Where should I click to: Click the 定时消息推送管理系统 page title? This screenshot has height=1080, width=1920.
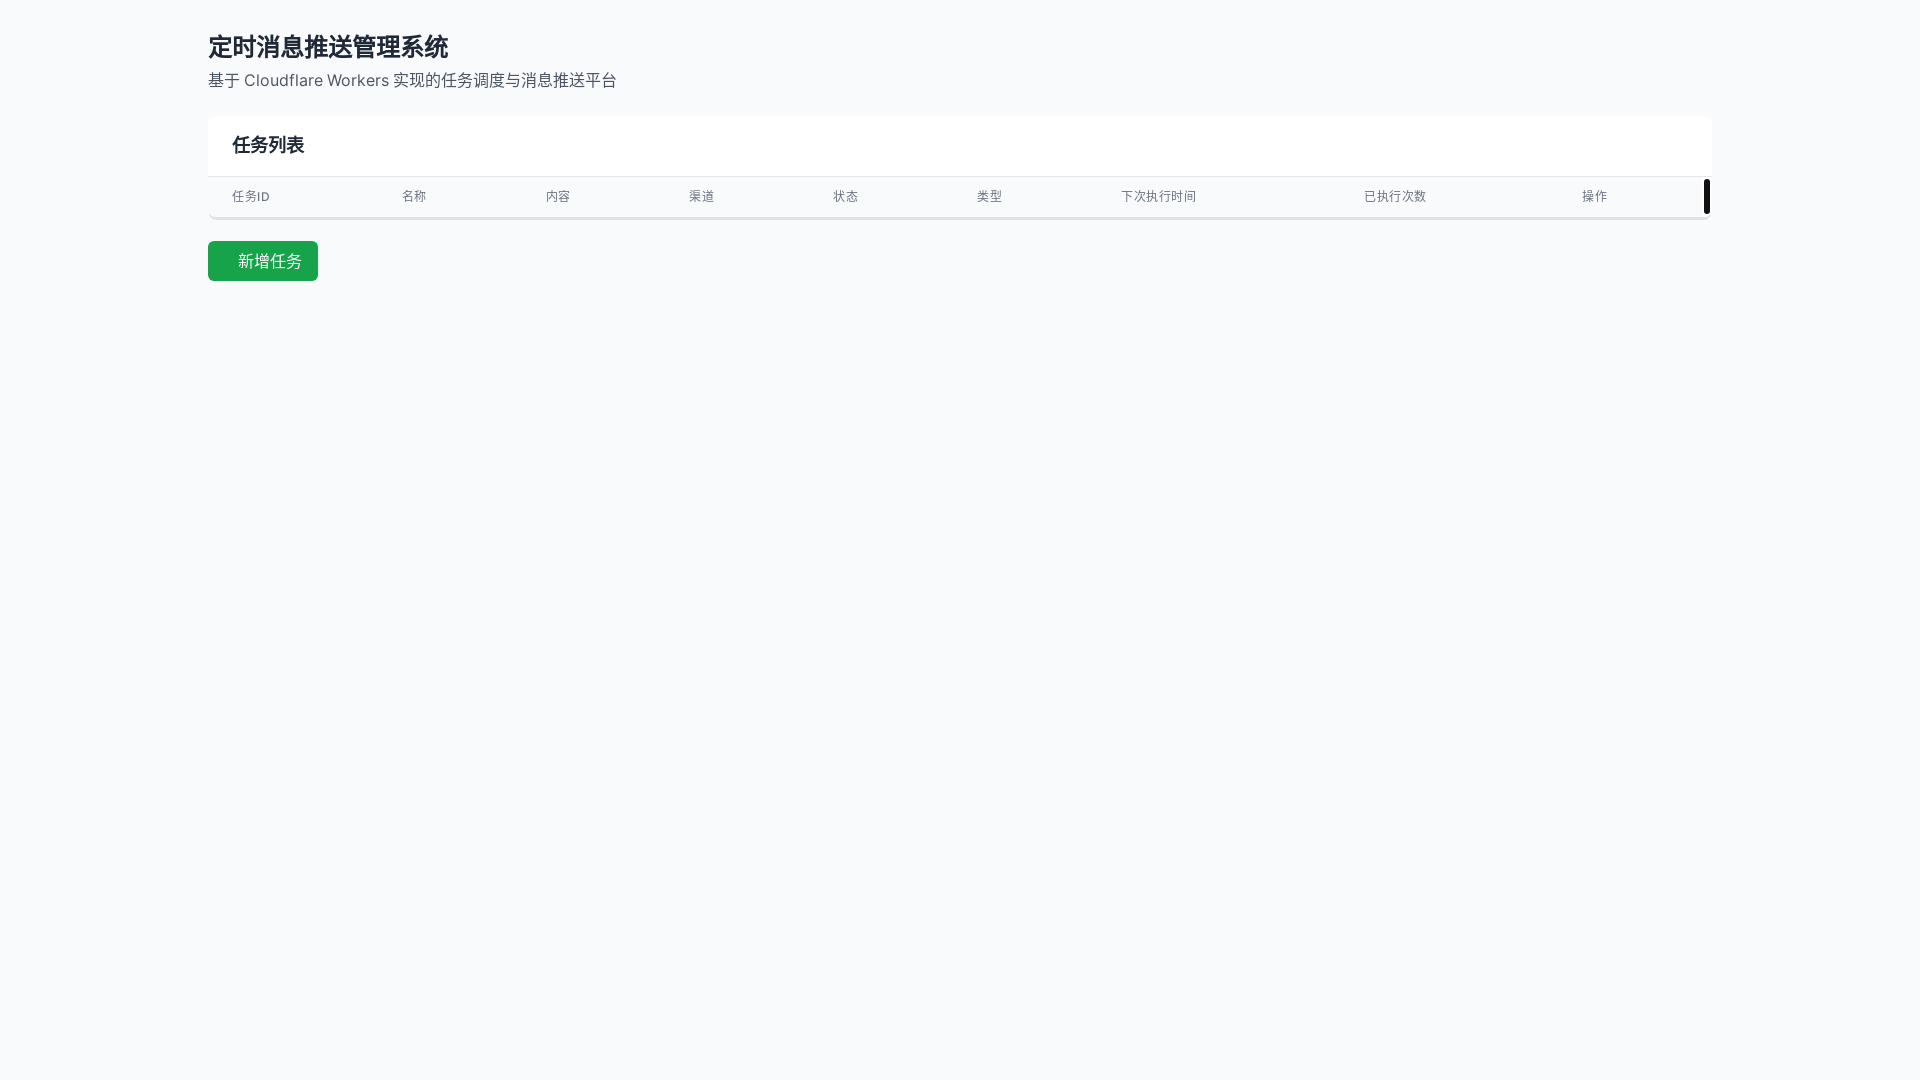click(x=328, y=47)
